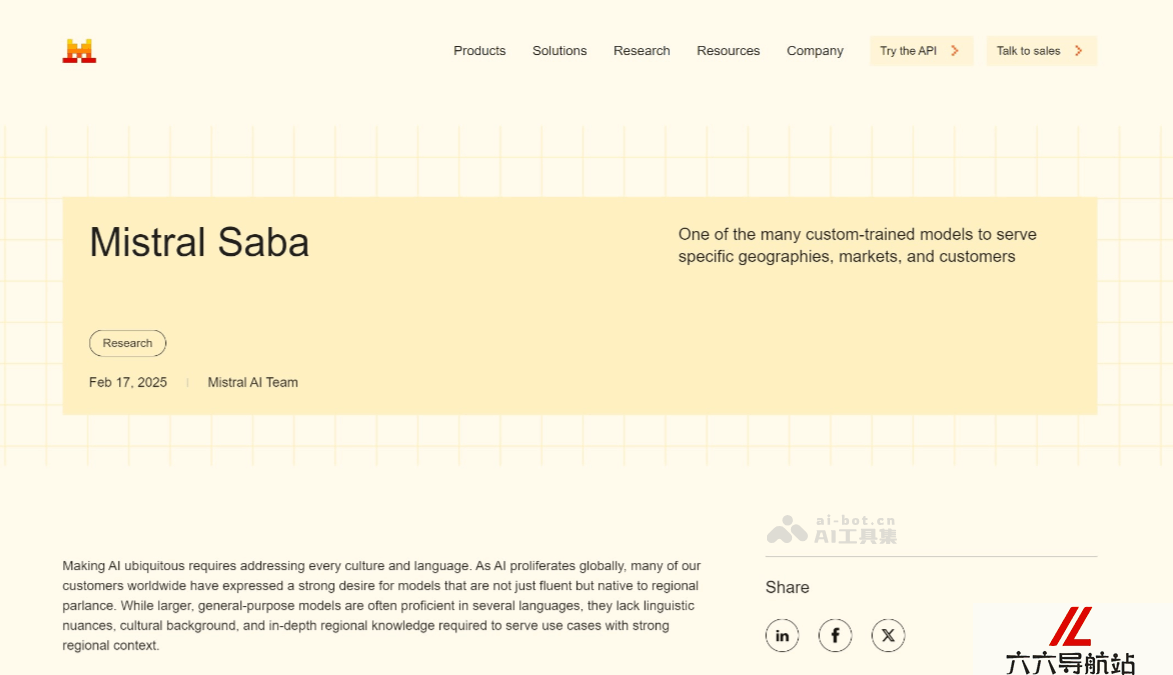Click the Mistral AI logo

point(79,51)
